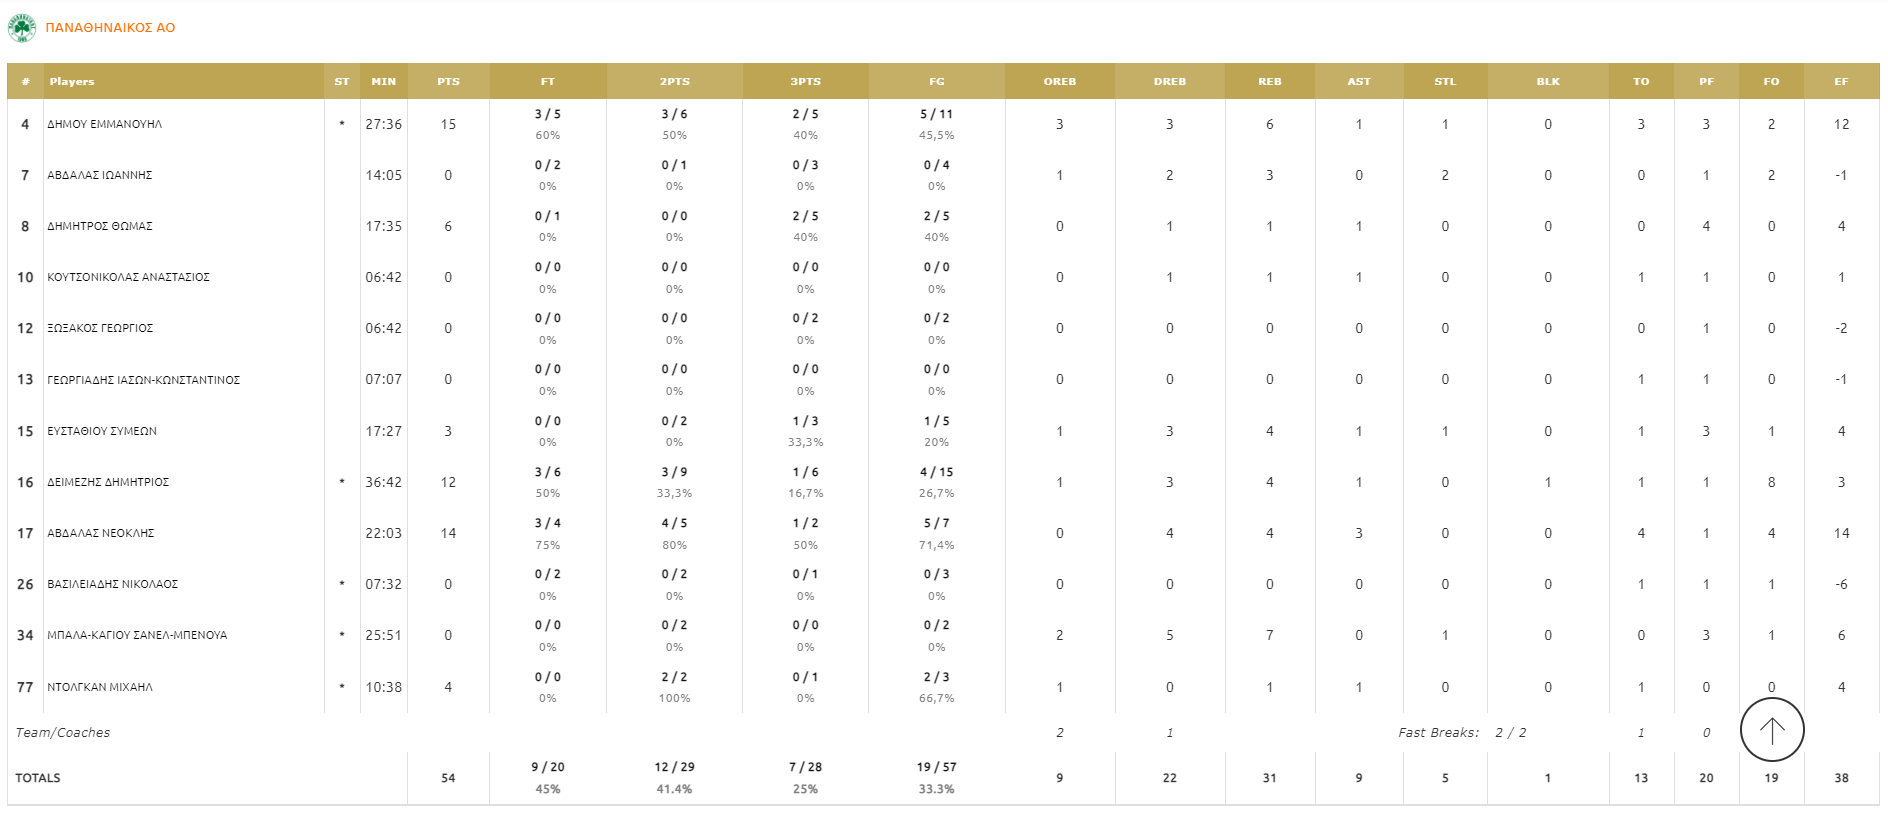Select ΜΠΑΛΑ-ΚΑΓΙΟΥ ΣΑΝΕΛ-ΜΠΕΝΟΥΑ player name
The width and height of the screenshot is (1888, 818).
click(x=137, y=636)
